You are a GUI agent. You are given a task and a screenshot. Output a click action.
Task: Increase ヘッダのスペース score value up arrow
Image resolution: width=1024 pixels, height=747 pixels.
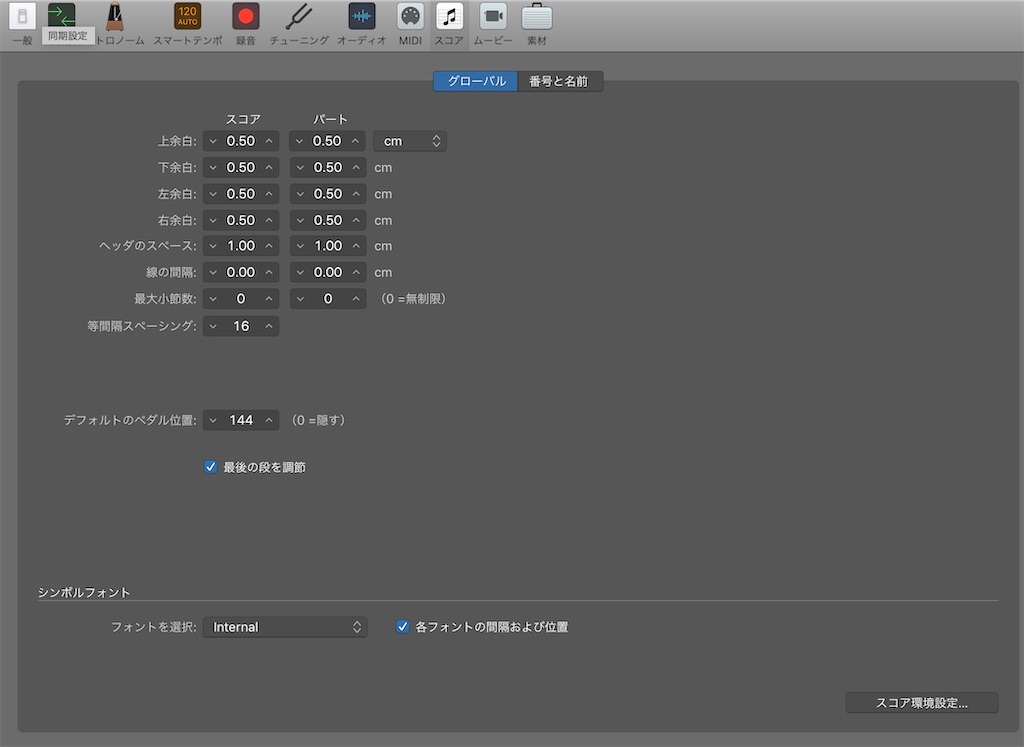(x=268, y=246)
